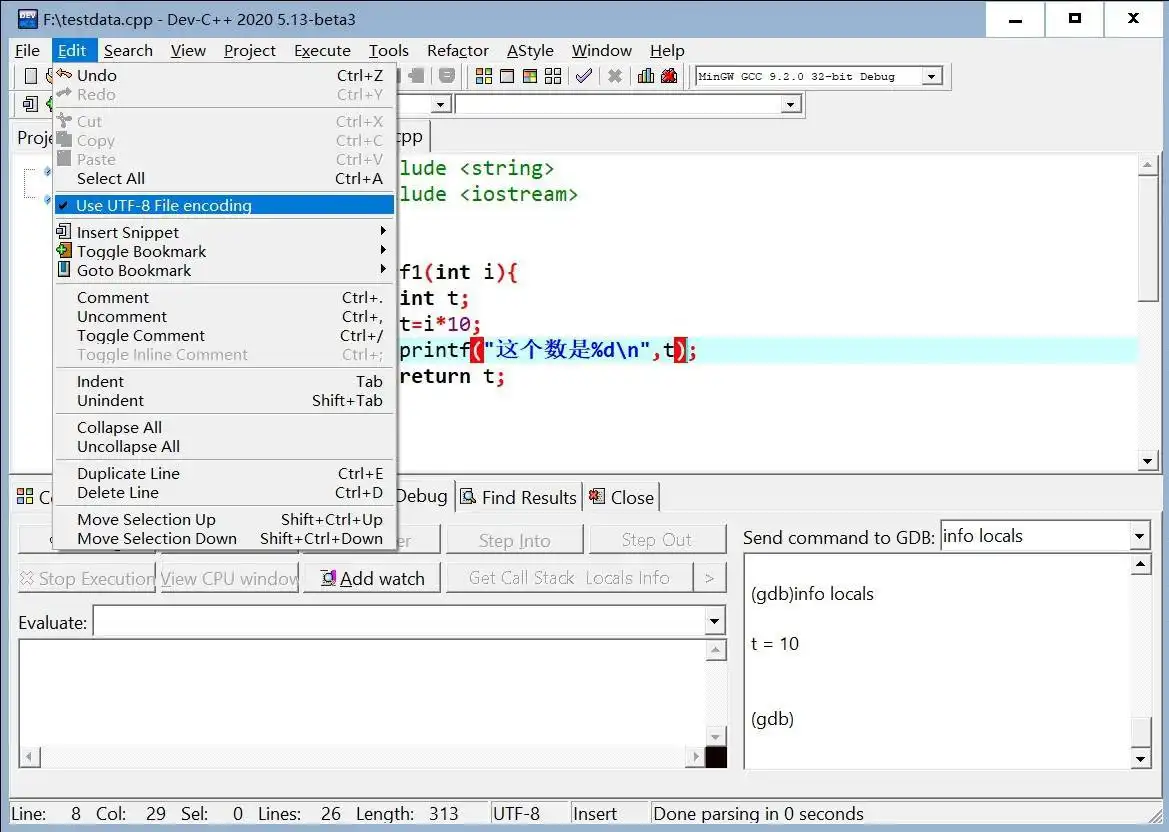Click the Run window icon in the toolbar
Viewport: 1169px width, 832px height.
[507, 76]
